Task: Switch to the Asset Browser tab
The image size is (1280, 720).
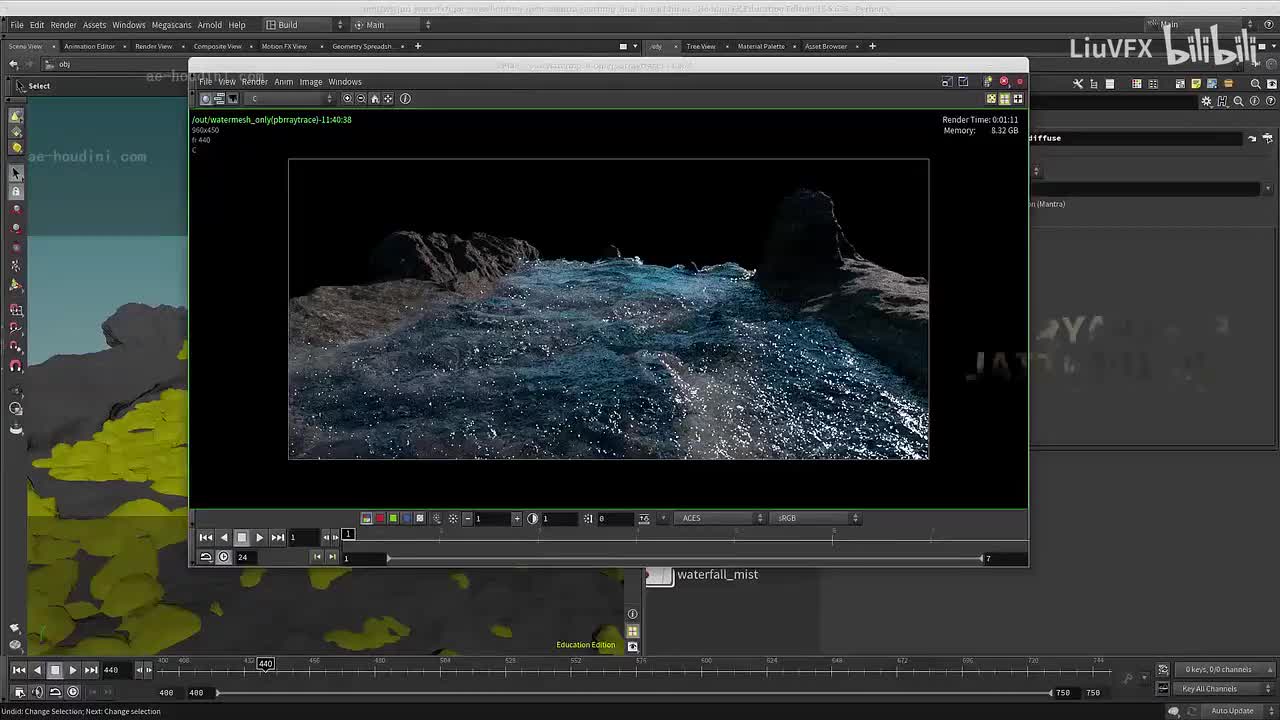Action: click(826, 46)
